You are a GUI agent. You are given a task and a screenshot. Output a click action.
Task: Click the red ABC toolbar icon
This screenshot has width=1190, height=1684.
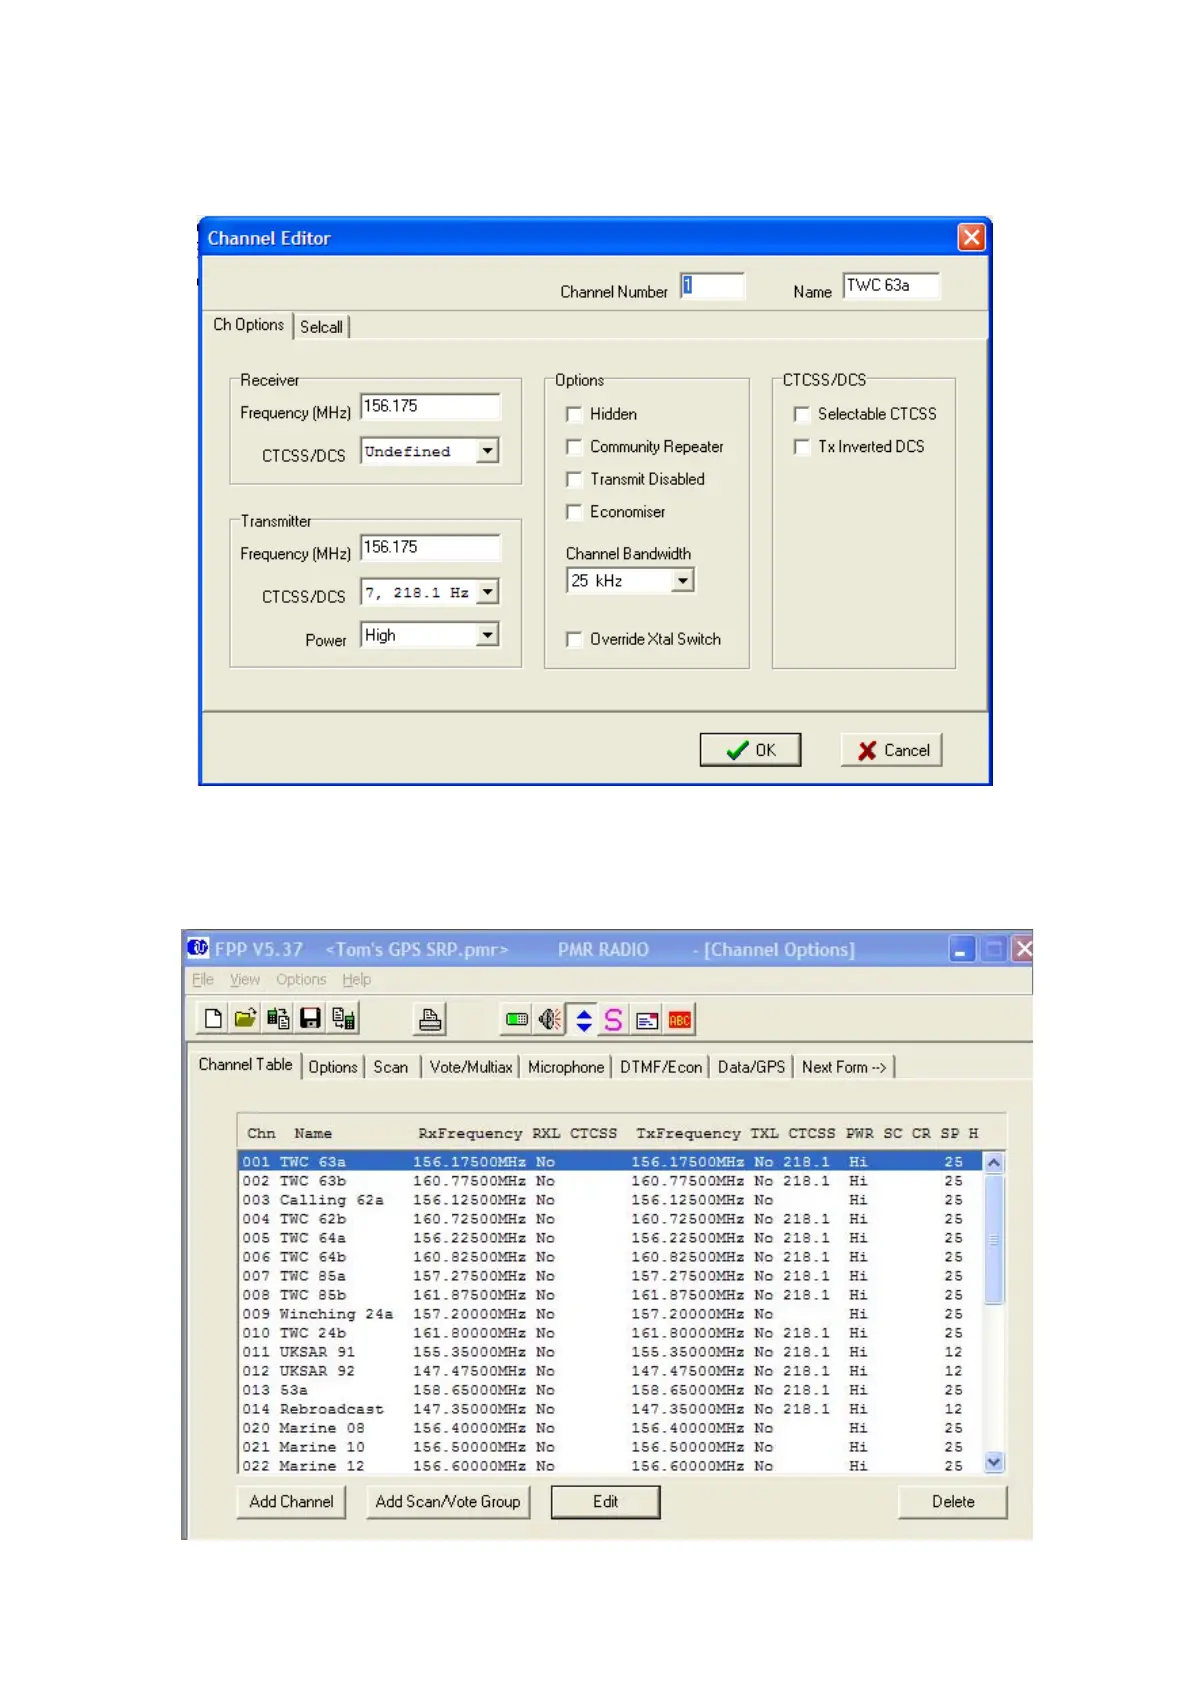[680, 1019]
